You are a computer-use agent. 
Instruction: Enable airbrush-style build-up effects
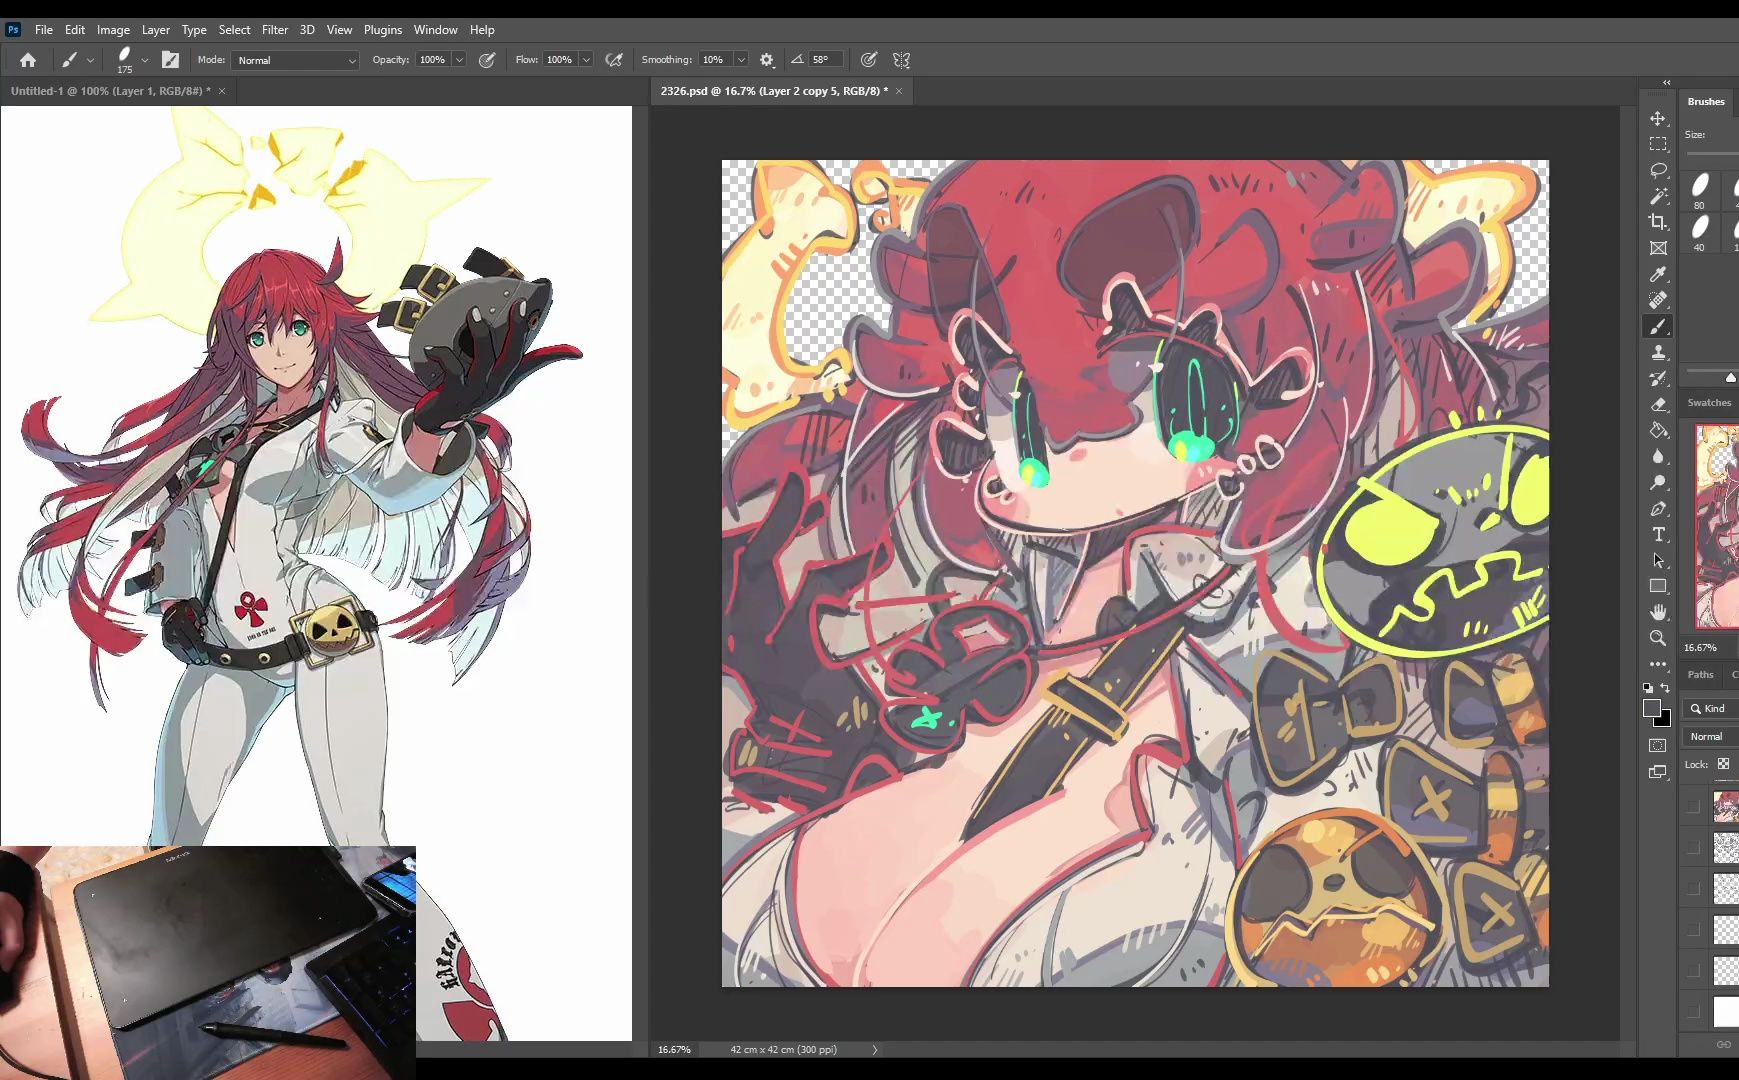pos(614,60)
